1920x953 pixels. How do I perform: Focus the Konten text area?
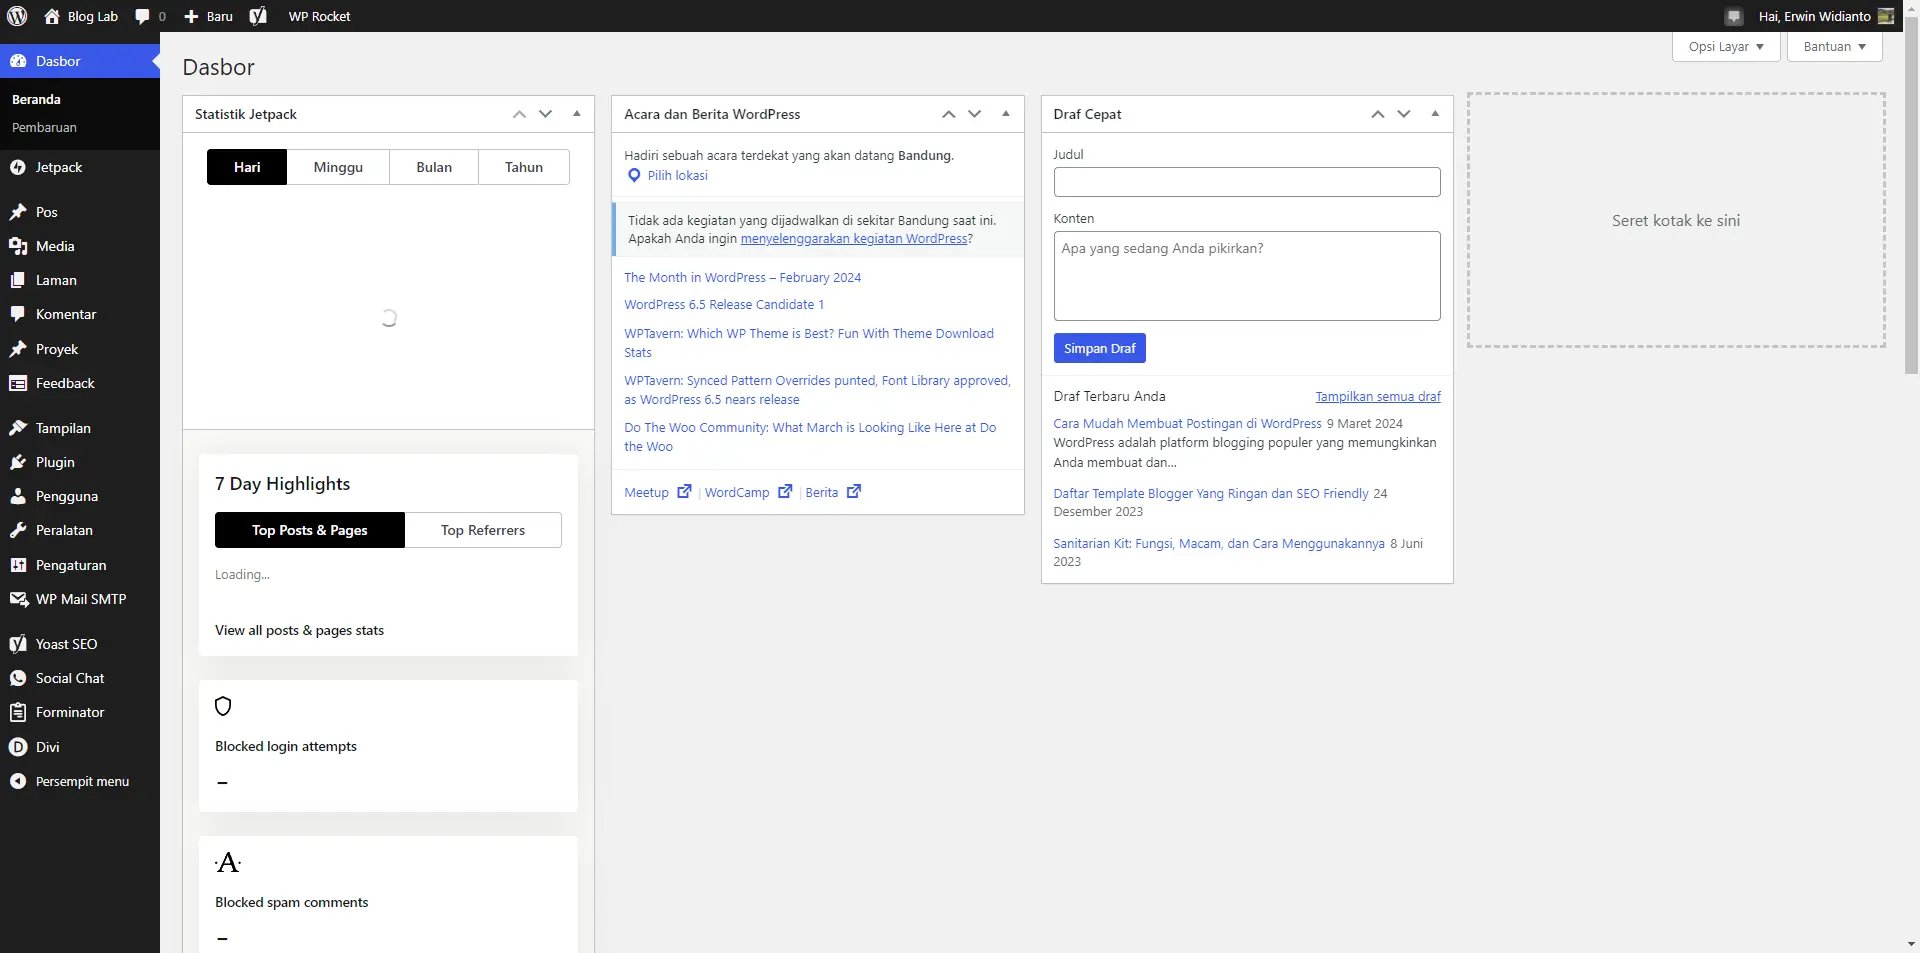point(1247,276)
